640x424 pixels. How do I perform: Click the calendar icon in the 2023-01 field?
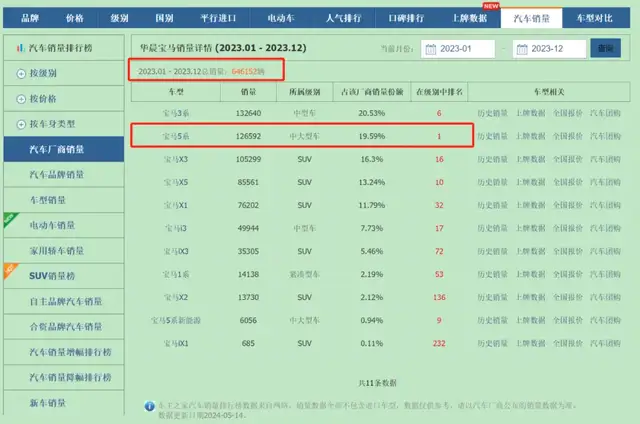click(431, 49)
